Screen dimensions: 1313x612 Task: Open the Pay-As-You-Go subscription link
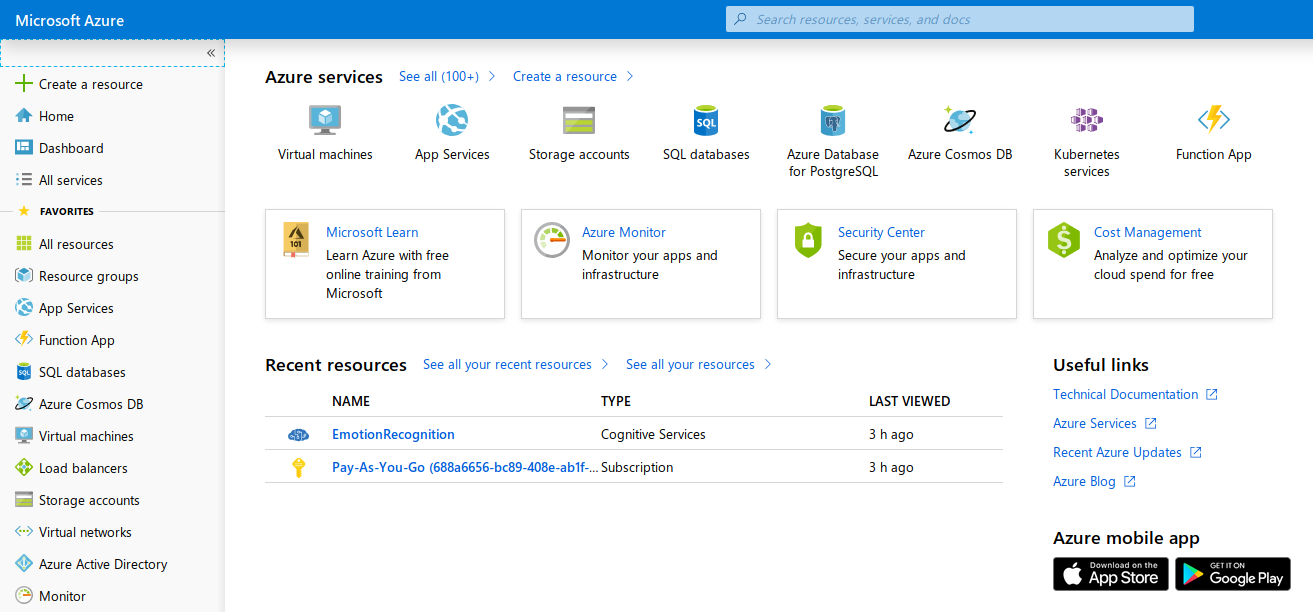pos(465,467)
